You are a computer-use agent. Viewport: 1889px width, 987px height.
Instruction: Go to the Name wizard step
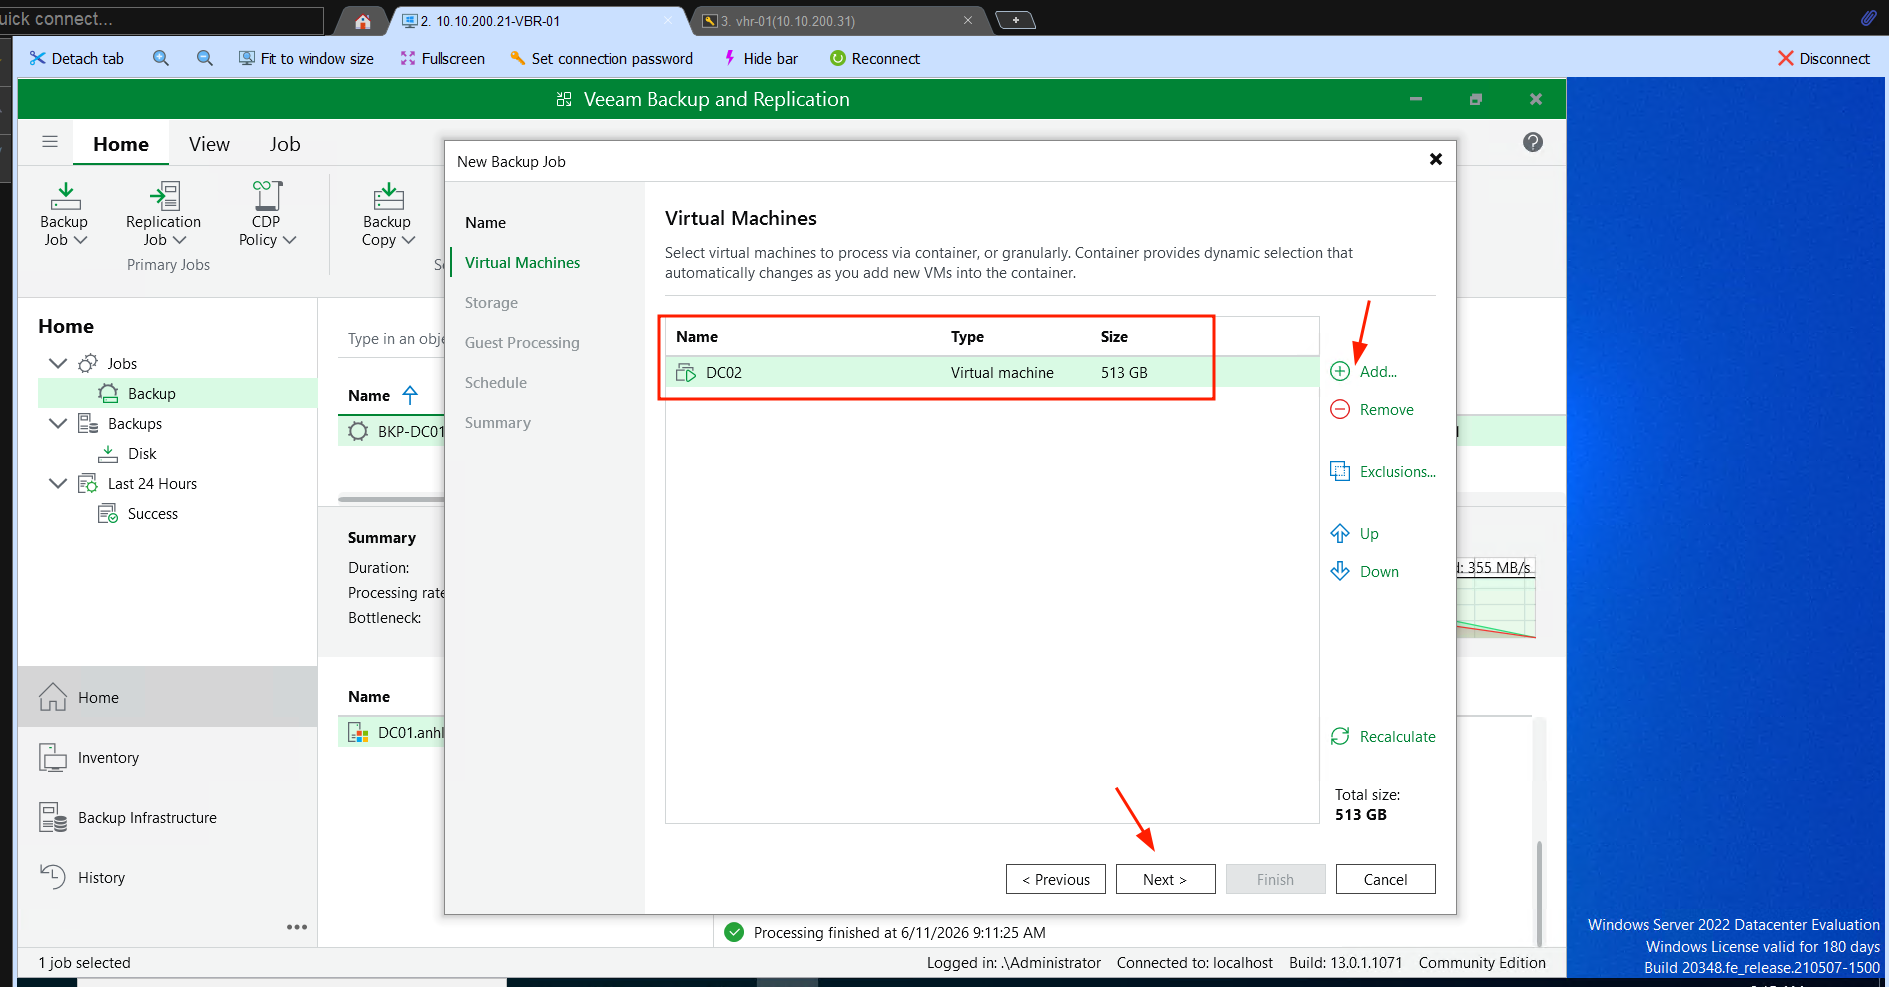485,222
